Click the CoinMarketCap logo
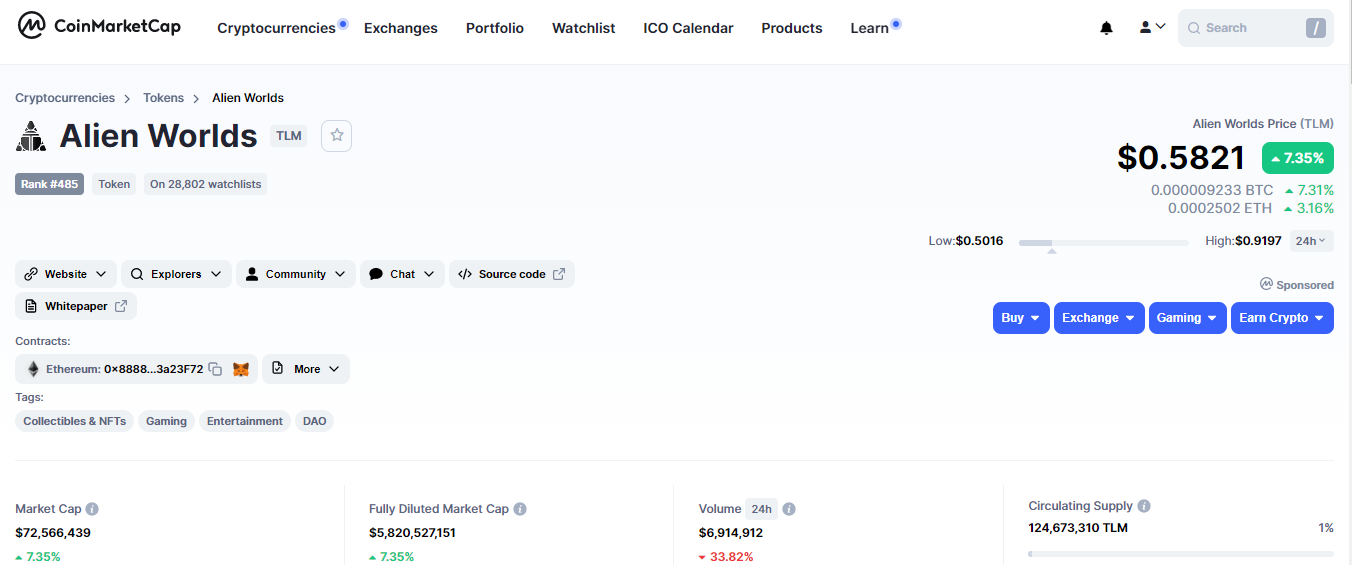Viewport: 1352px width, 565px height. click(x=99, y=26)
